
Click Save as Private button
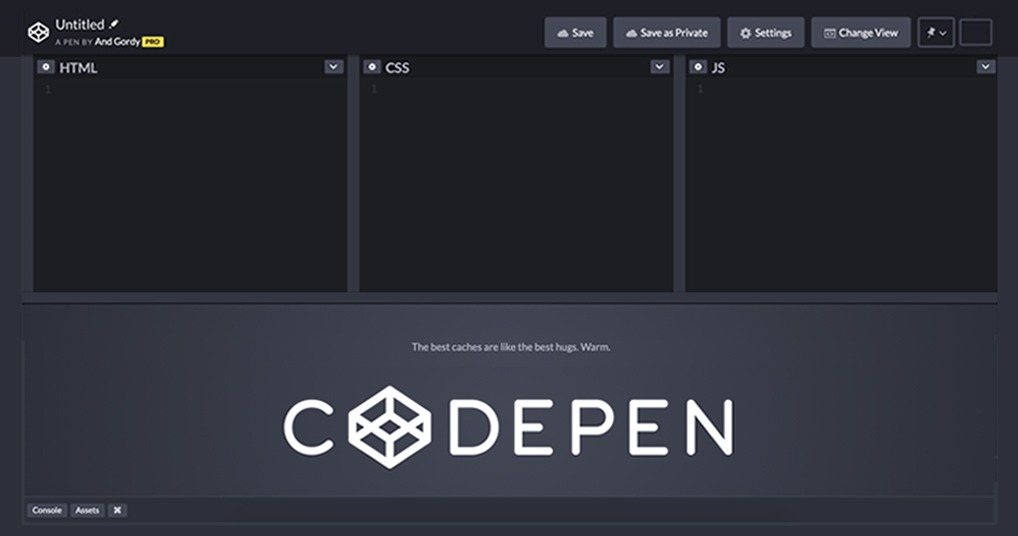click(667, 32)
